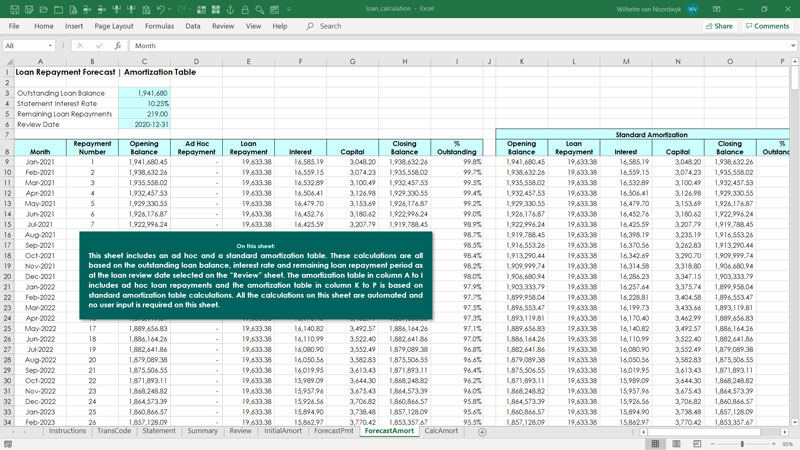Screen dimensions: 800x450
Task: Click the Save icon in the quick access toolbar
Action: pyautogui.click(x=14, y=9)
